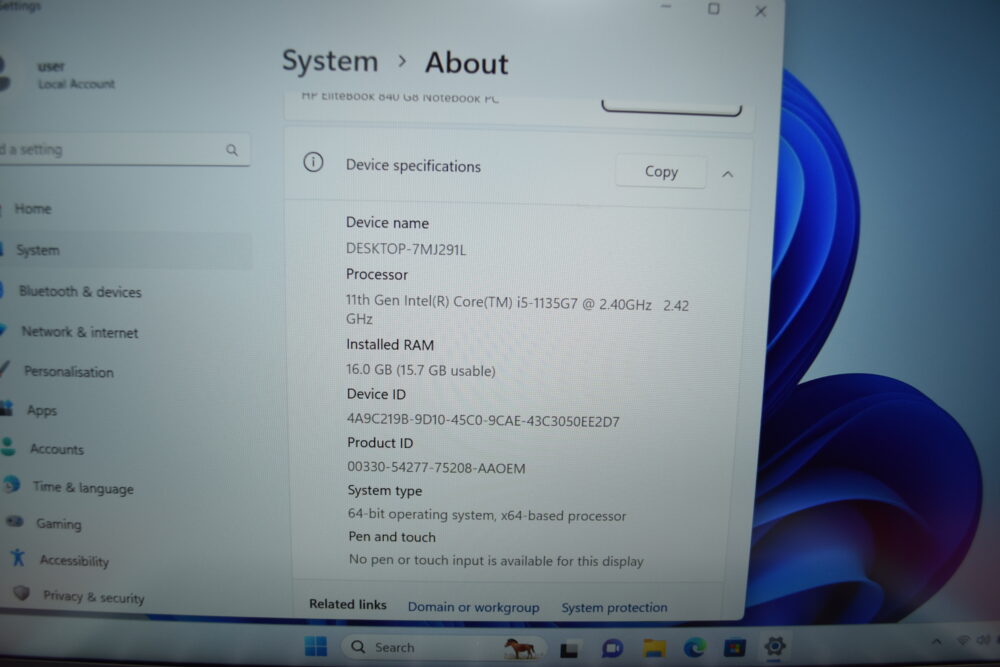Click the user Local Account profile

click(61, 75)
